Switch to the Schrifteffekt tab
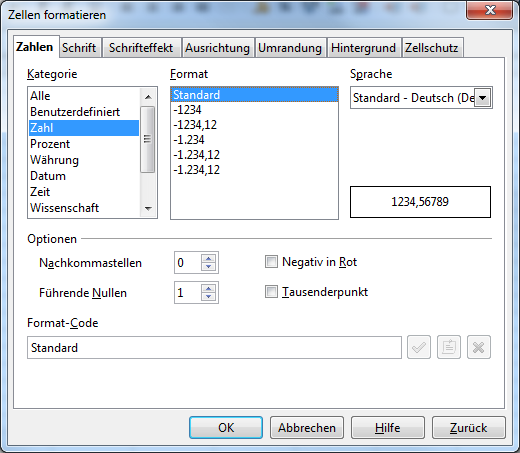 (141, 48)
